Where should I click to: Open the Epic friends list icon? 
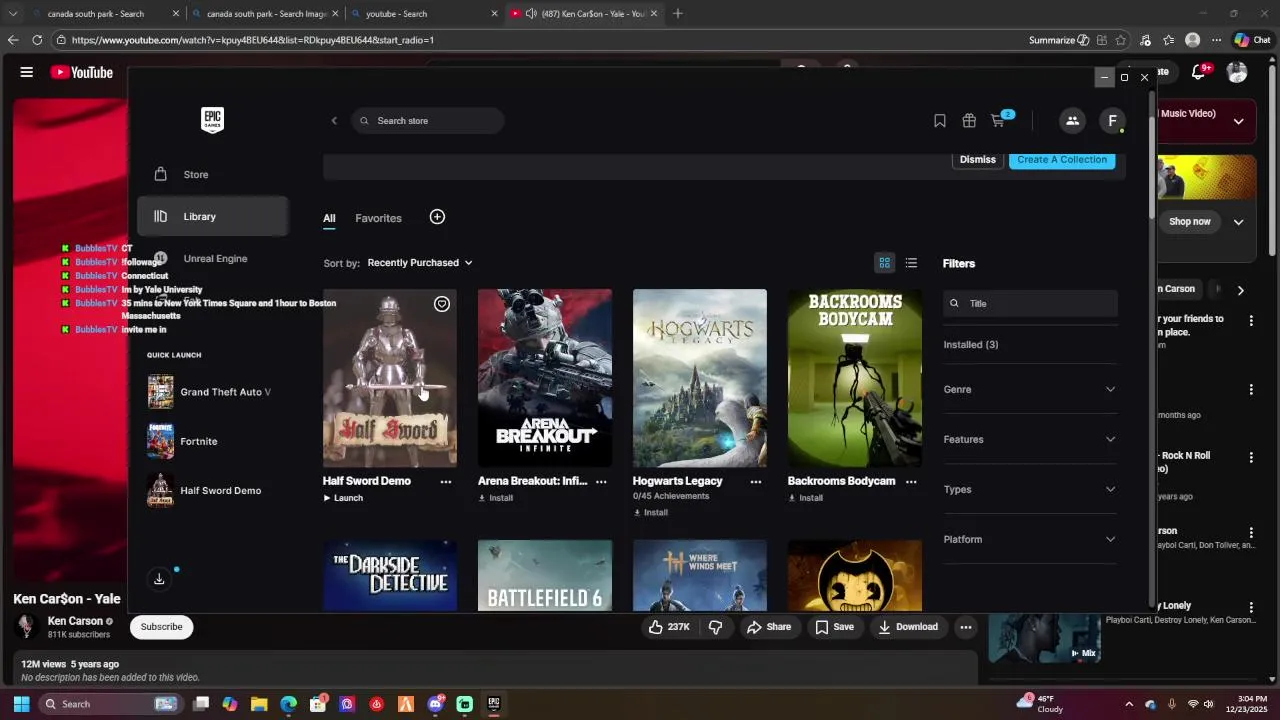click(1072, 121)
